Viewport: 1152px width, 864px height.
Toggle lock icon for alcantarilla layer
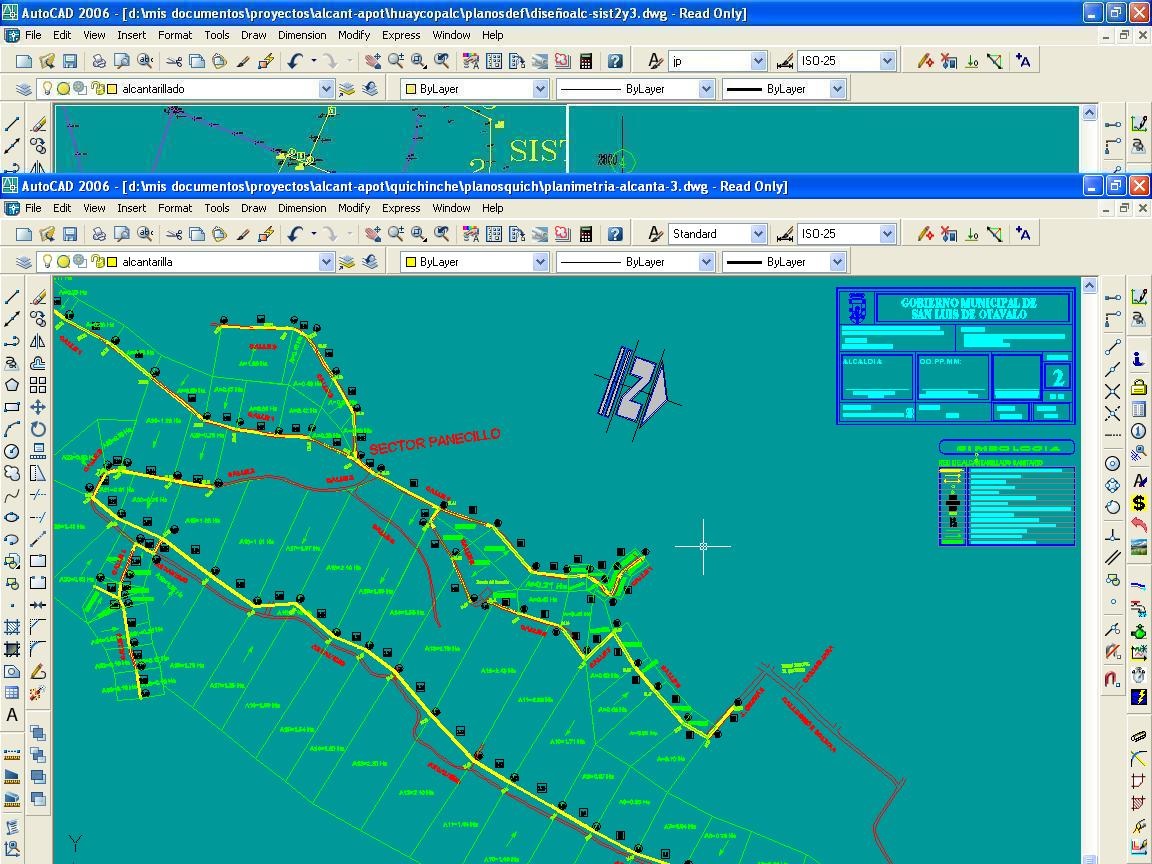(97, 262)
